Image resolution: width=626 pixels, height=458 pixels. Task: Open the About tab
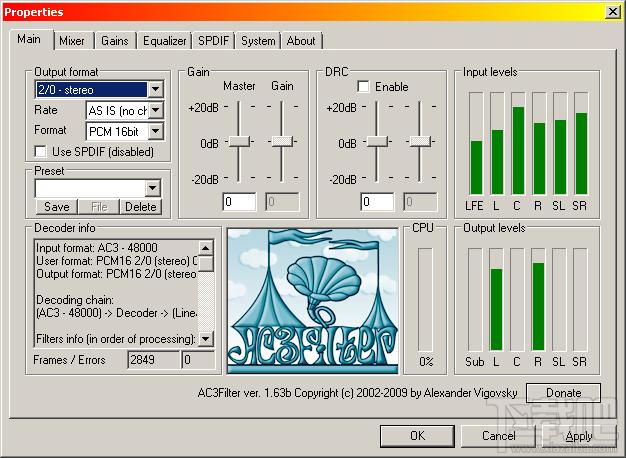301,41
